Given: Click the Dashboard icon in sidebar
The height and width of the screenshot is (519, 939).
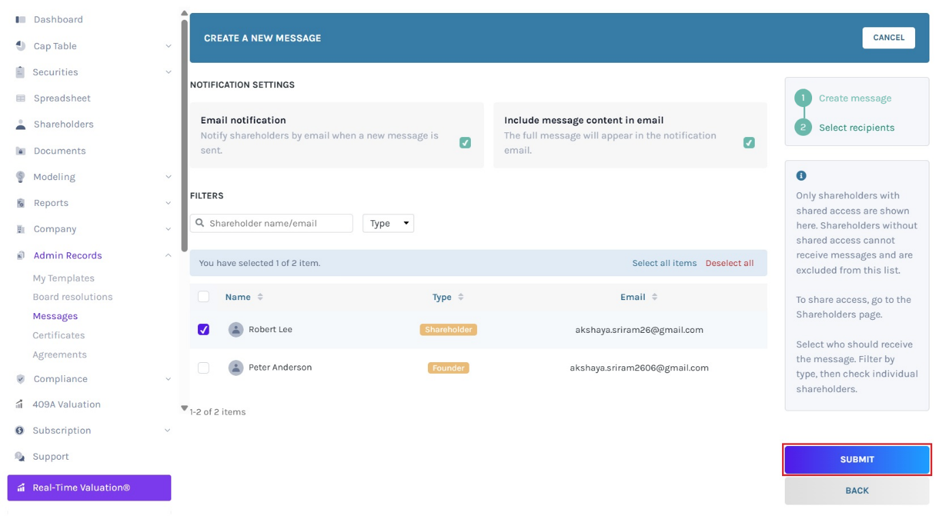Looking at the screenshot, I should (20, 19).
